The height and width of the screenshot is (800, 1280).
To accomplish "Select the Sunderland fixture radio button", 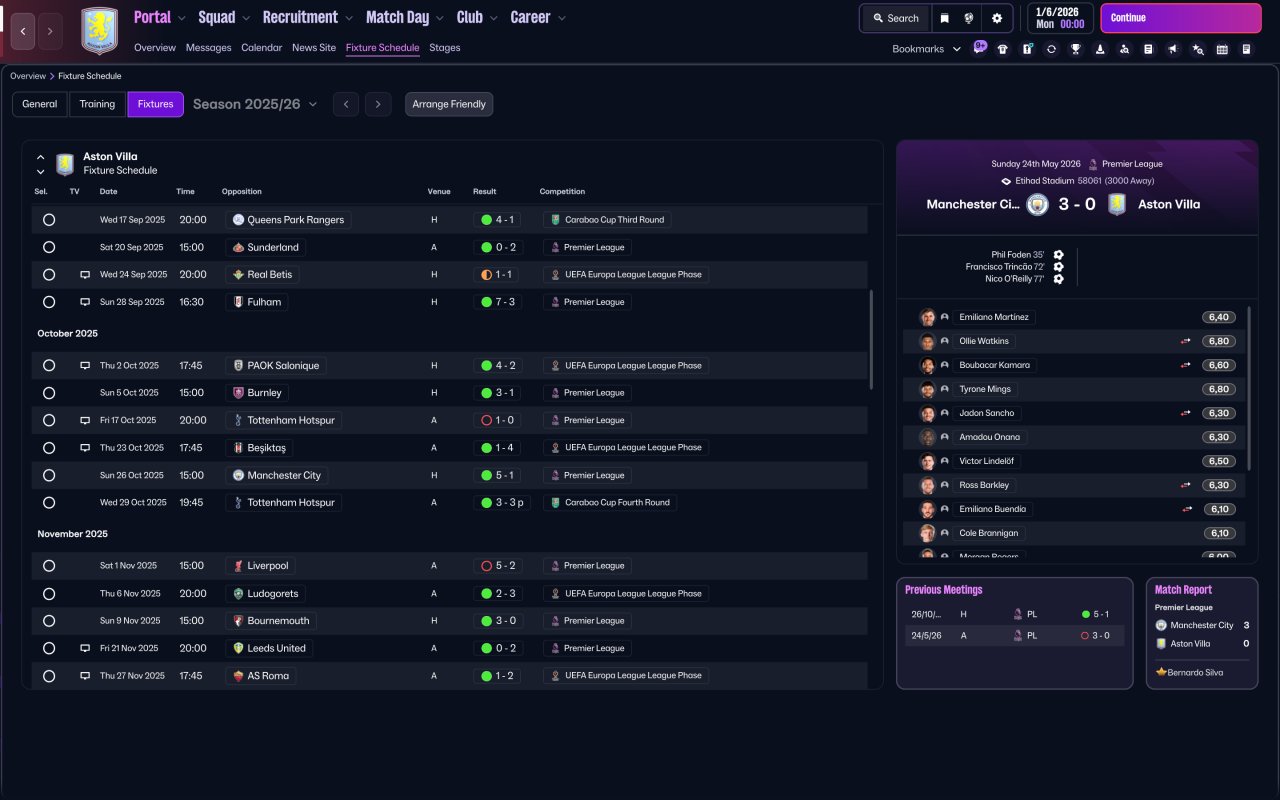I will [x=49, y=247].
